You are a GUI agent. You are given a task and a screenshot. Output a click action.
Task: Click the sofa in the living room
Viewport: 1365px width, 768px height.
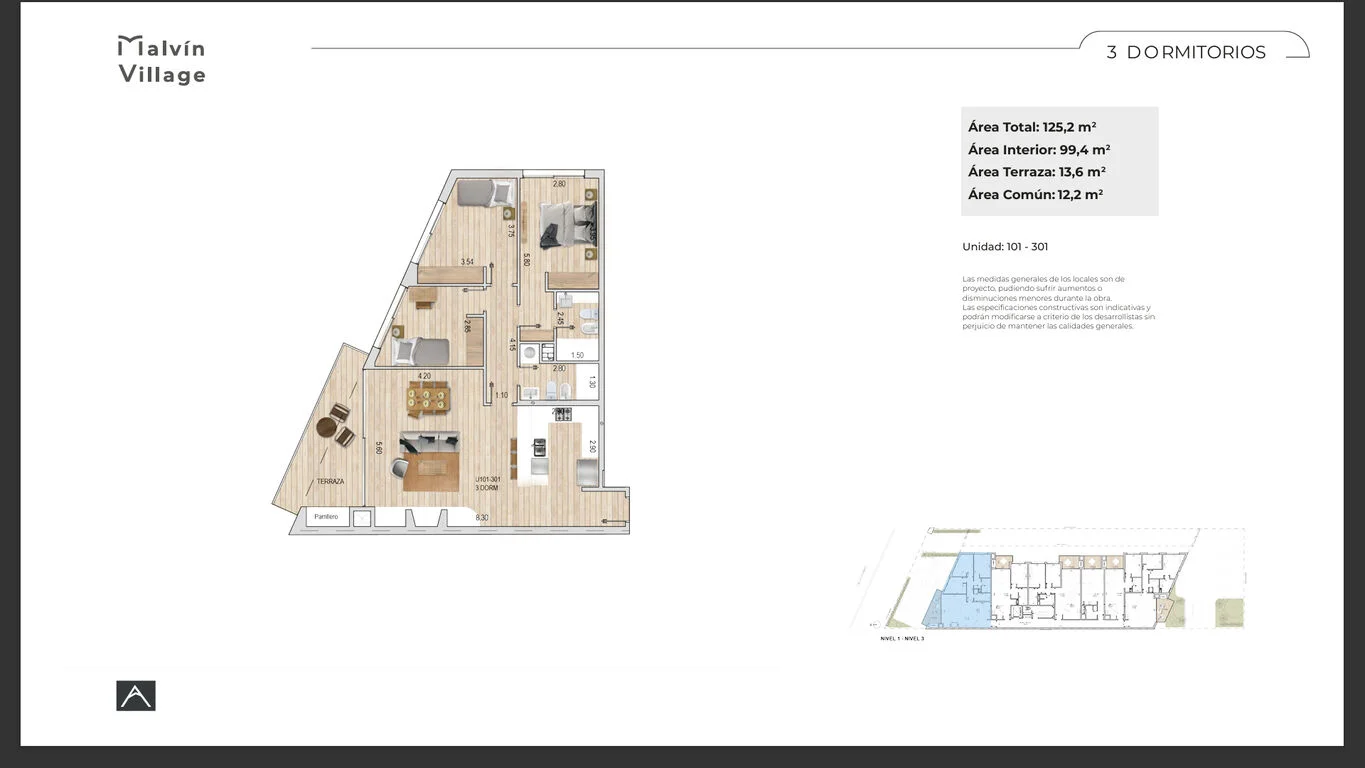(x=430, y=443)
